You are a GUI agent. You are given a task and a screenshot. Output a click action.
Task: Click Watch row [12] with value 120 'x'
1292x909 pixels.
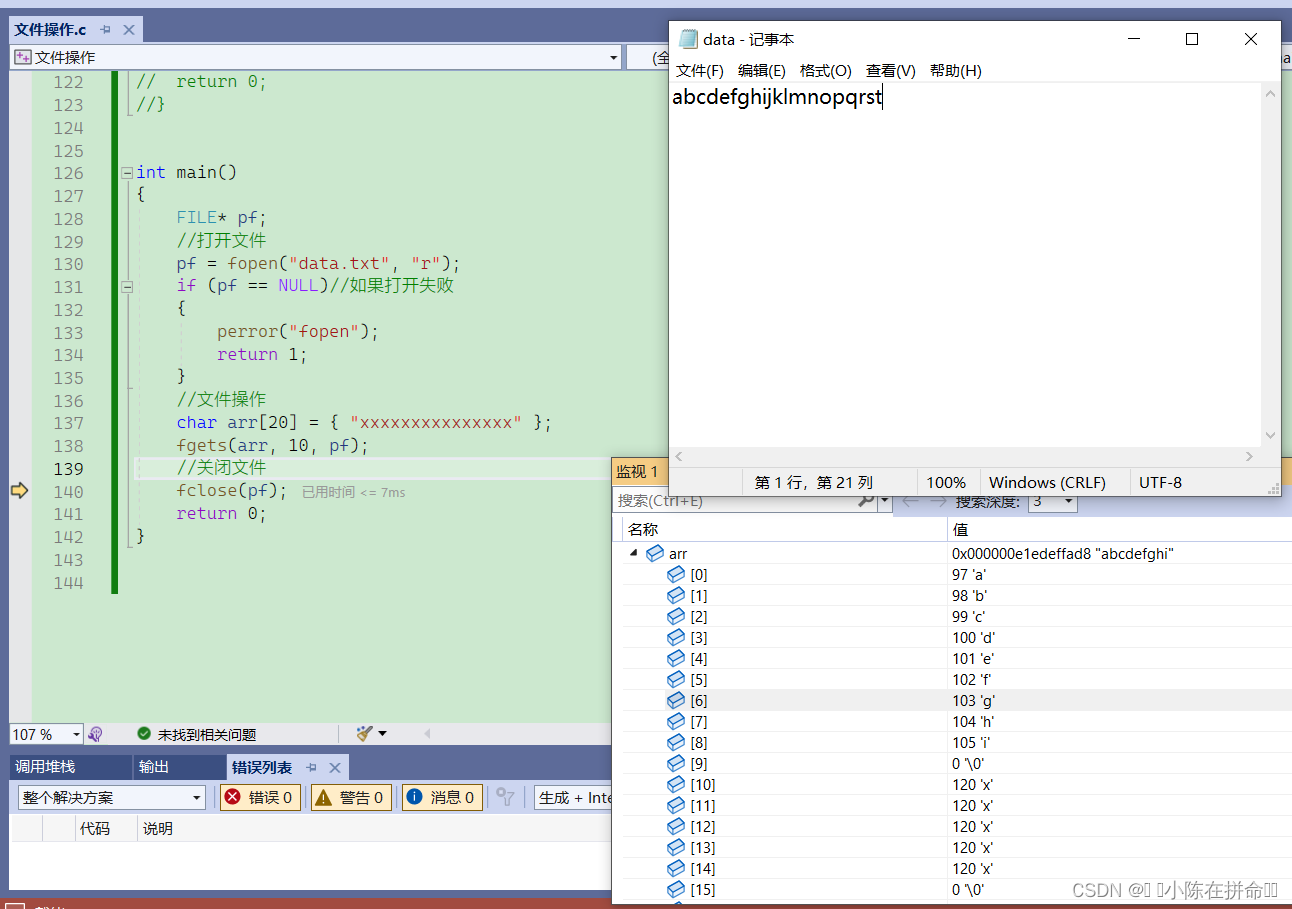tap(957, 826)
